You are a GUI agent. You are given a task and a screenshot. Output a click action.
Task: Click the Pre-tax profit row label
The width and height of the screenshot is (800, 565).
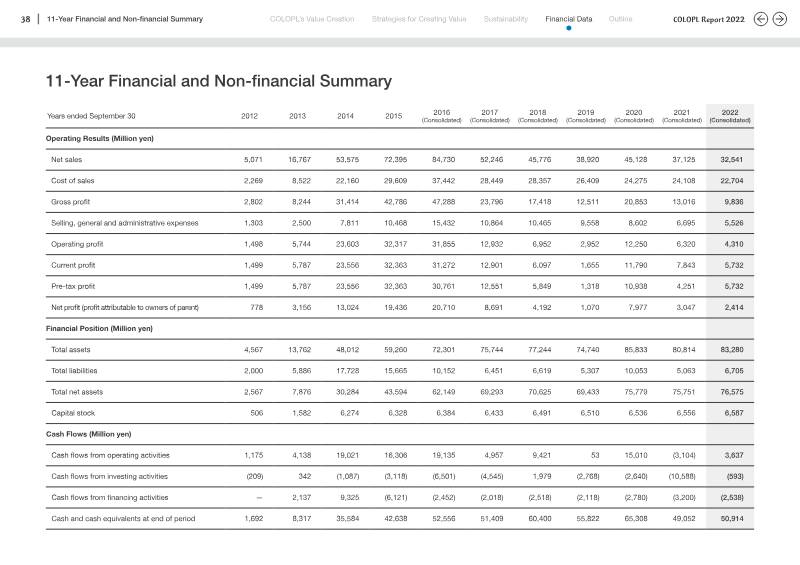tap(73, 286)
